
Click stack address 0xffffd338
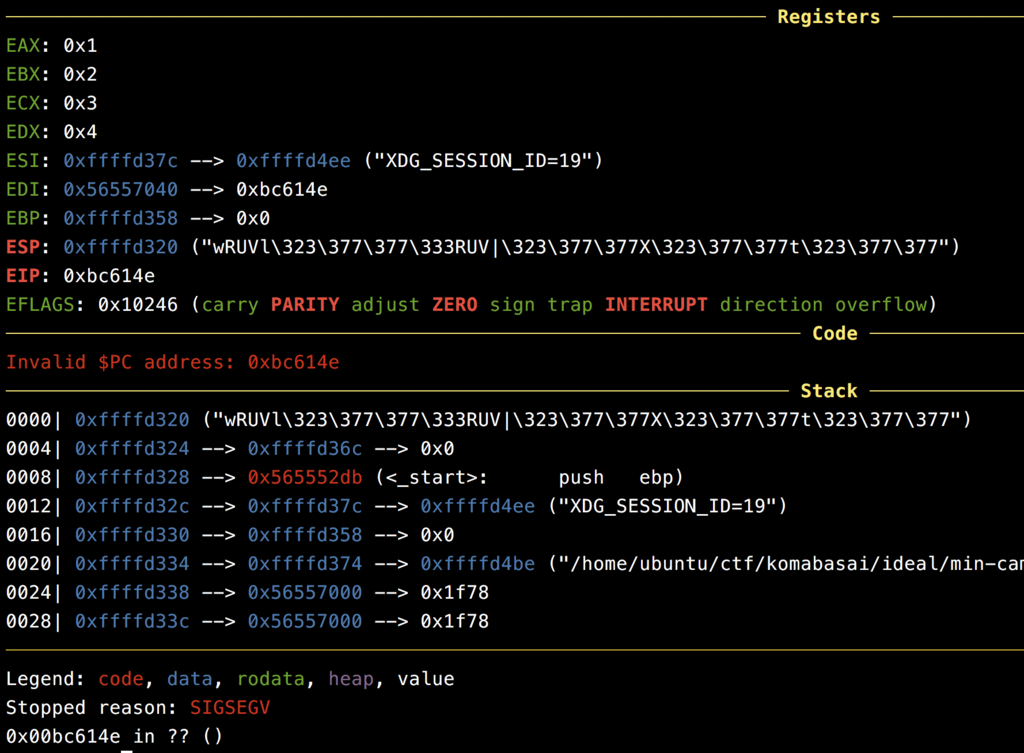132,592
